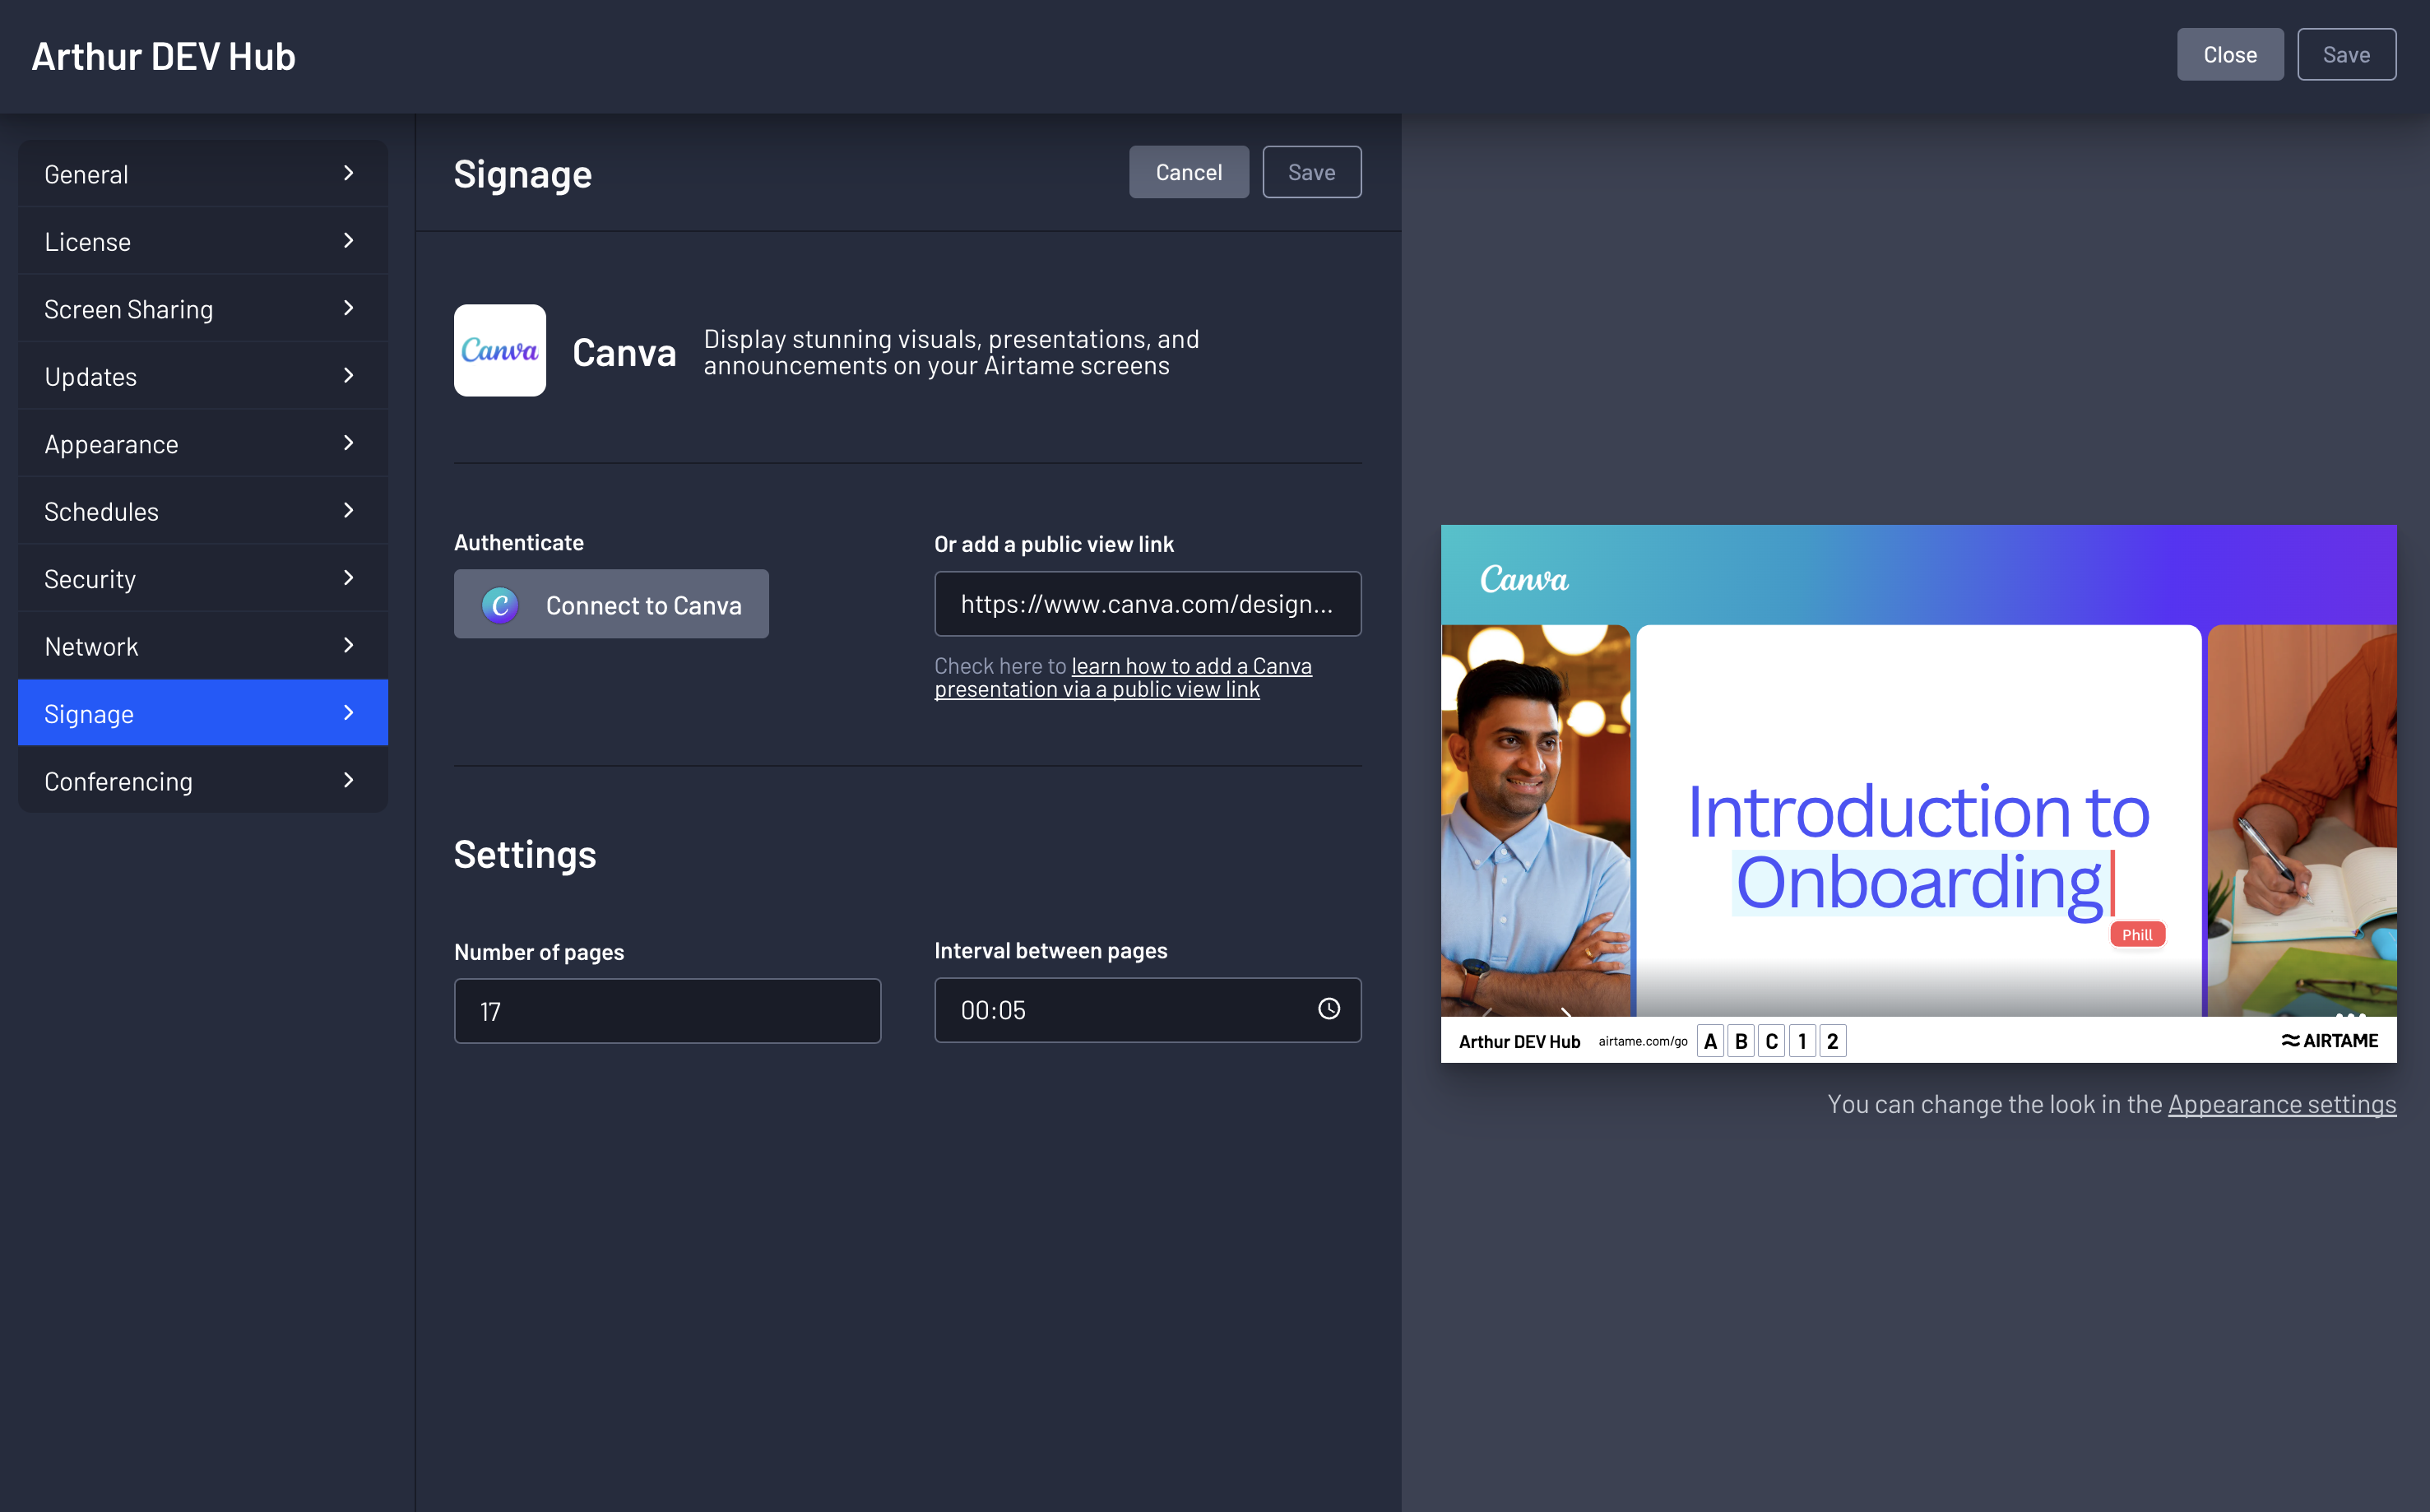Click the Canva logo in preview header

1524,579
